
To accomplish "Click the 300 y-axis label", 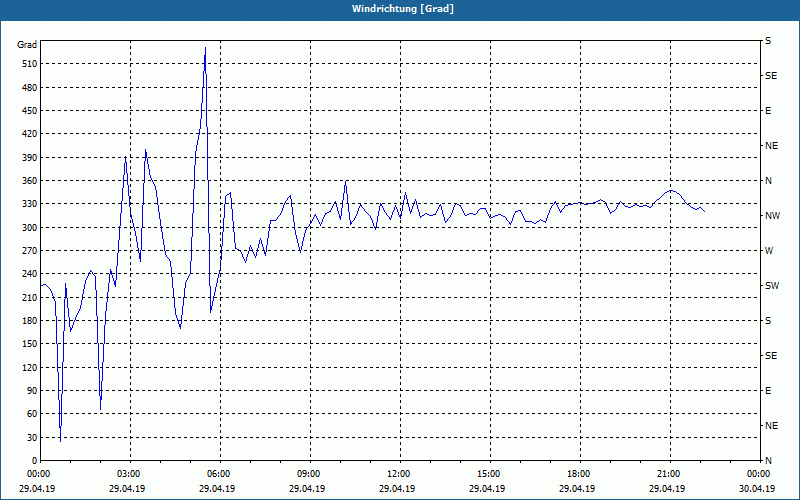I will point(30,228).
